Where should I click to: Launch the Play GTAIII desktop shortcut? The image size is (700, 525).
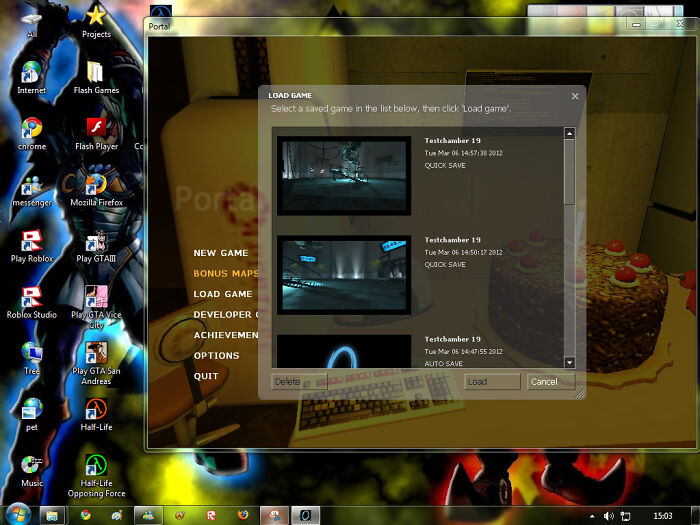click(96, 246)
